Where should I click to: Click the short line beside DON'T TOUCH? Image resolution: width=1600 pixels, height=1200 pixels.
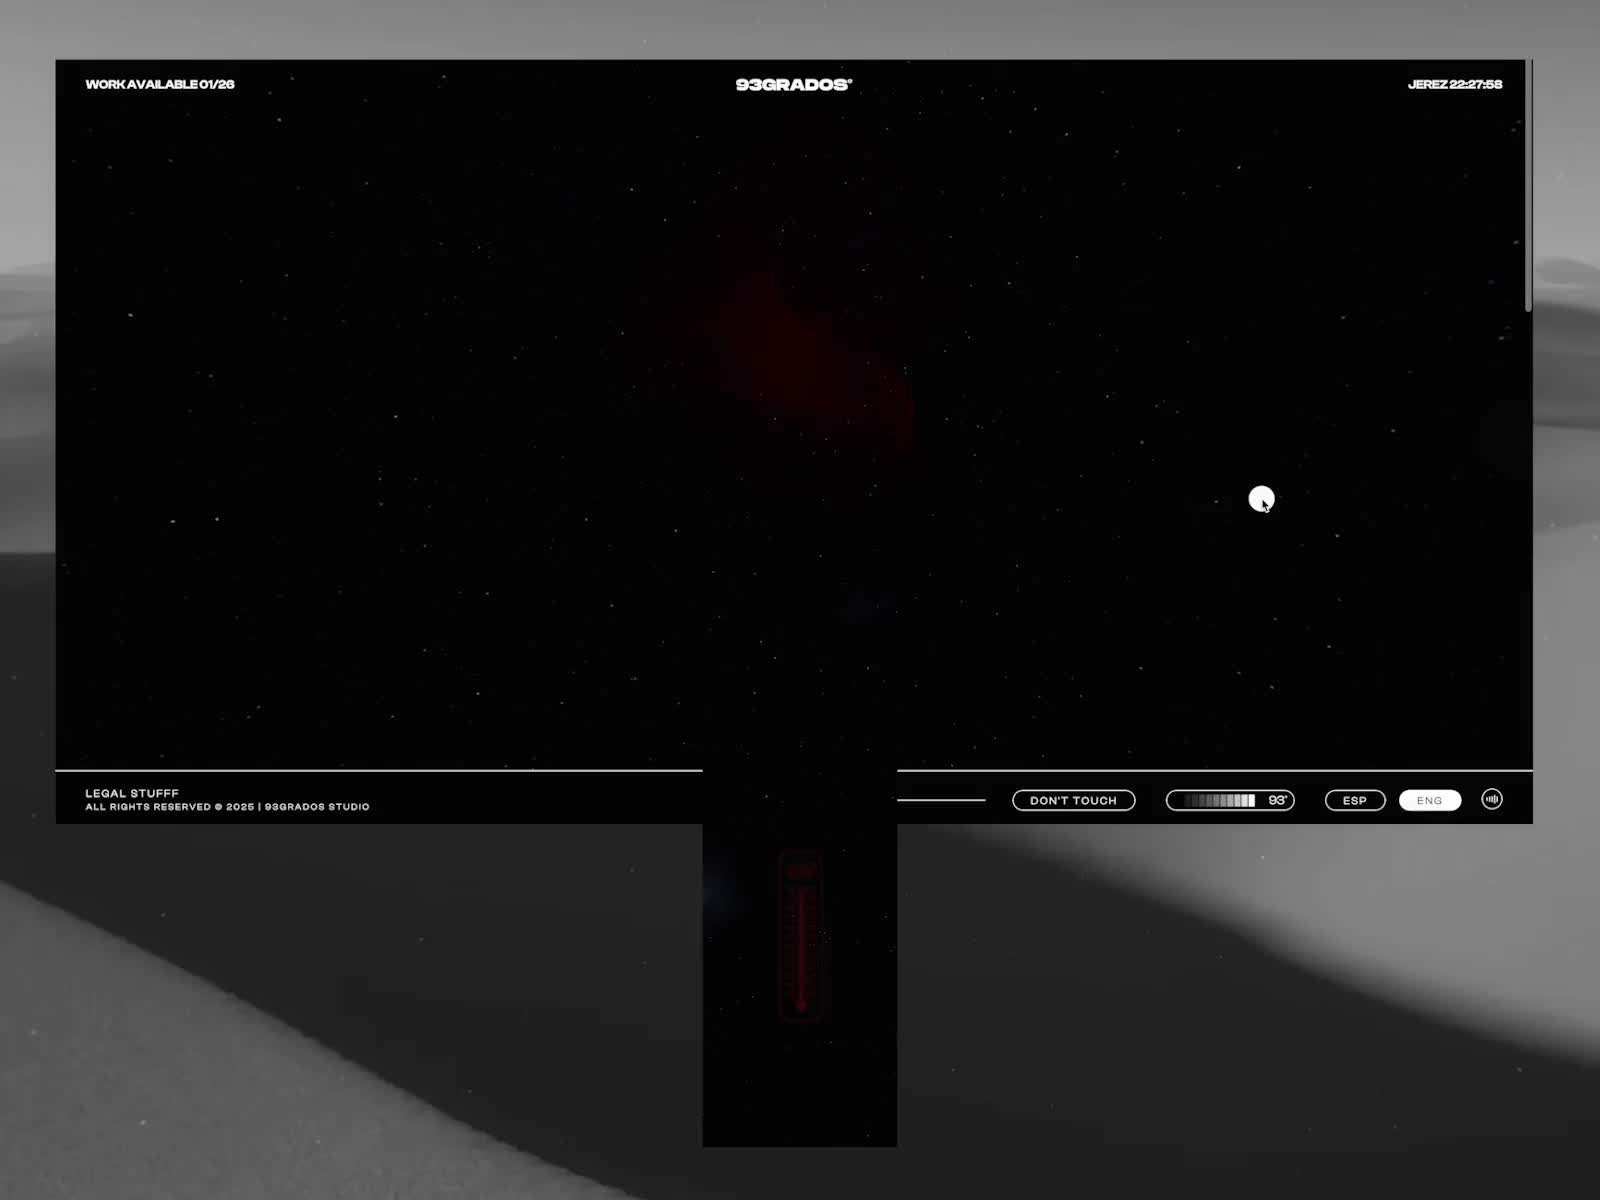click(x=940, y=800)
